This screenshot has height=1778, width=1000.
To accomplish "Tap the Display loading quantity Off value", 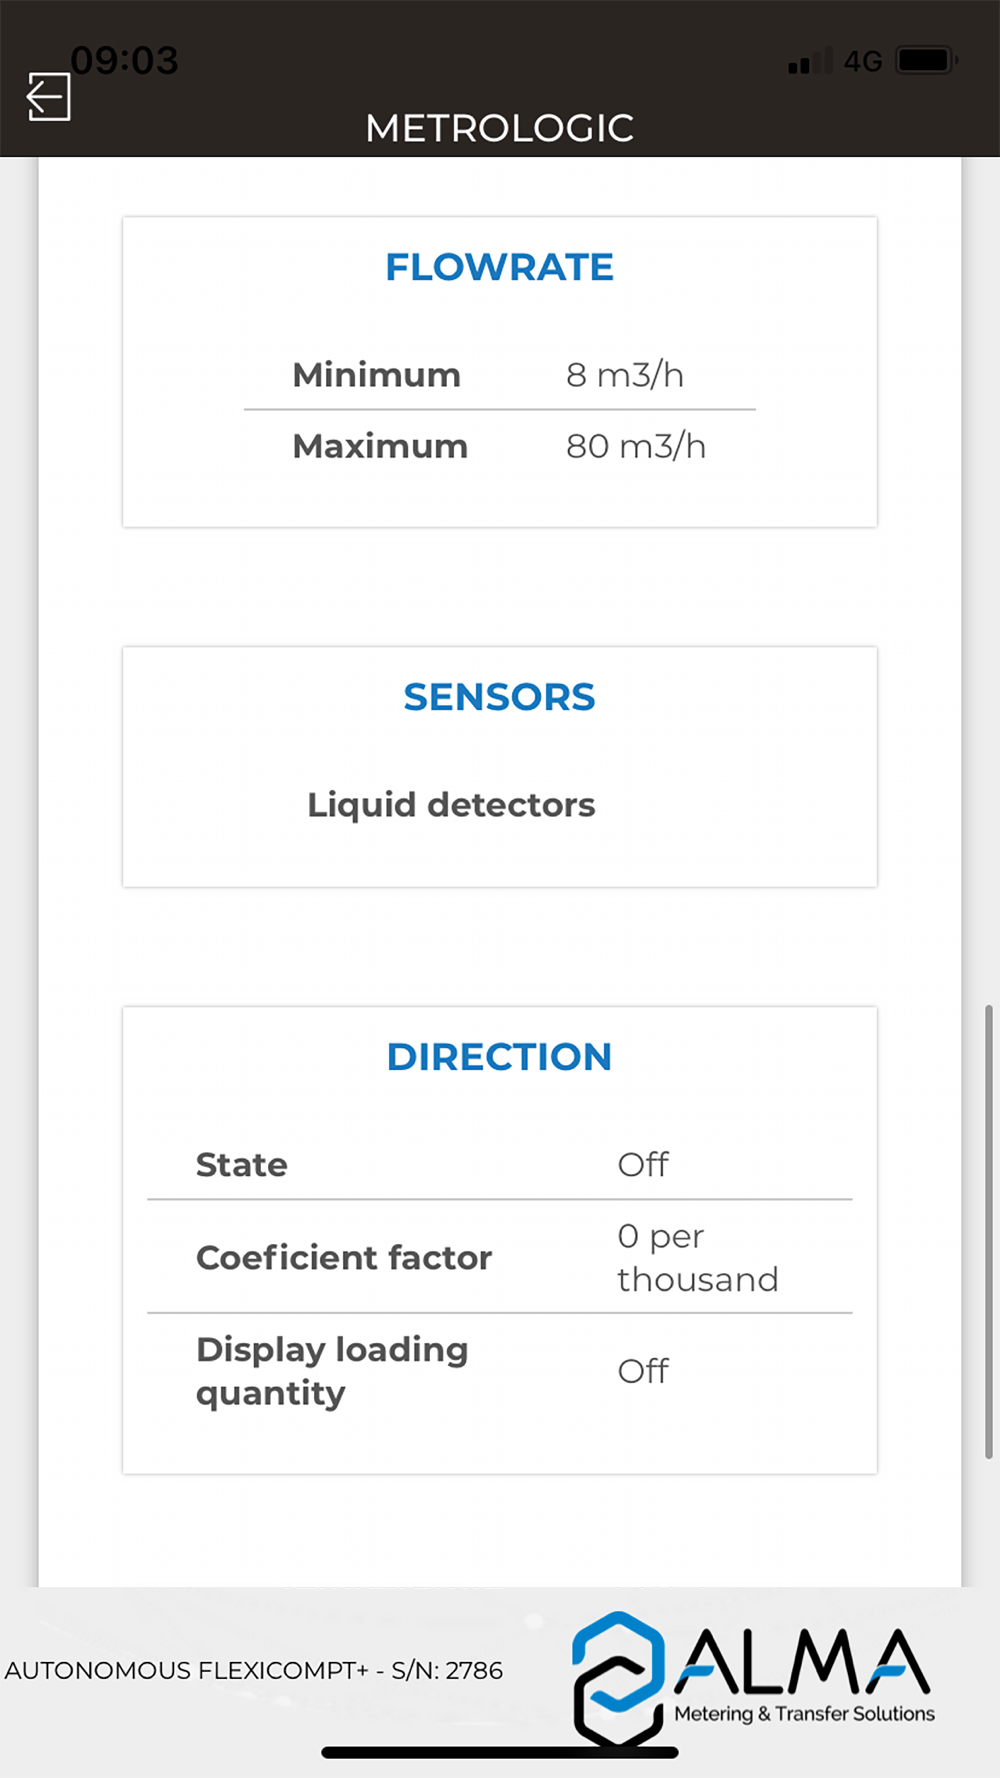I will point(643,1371).
